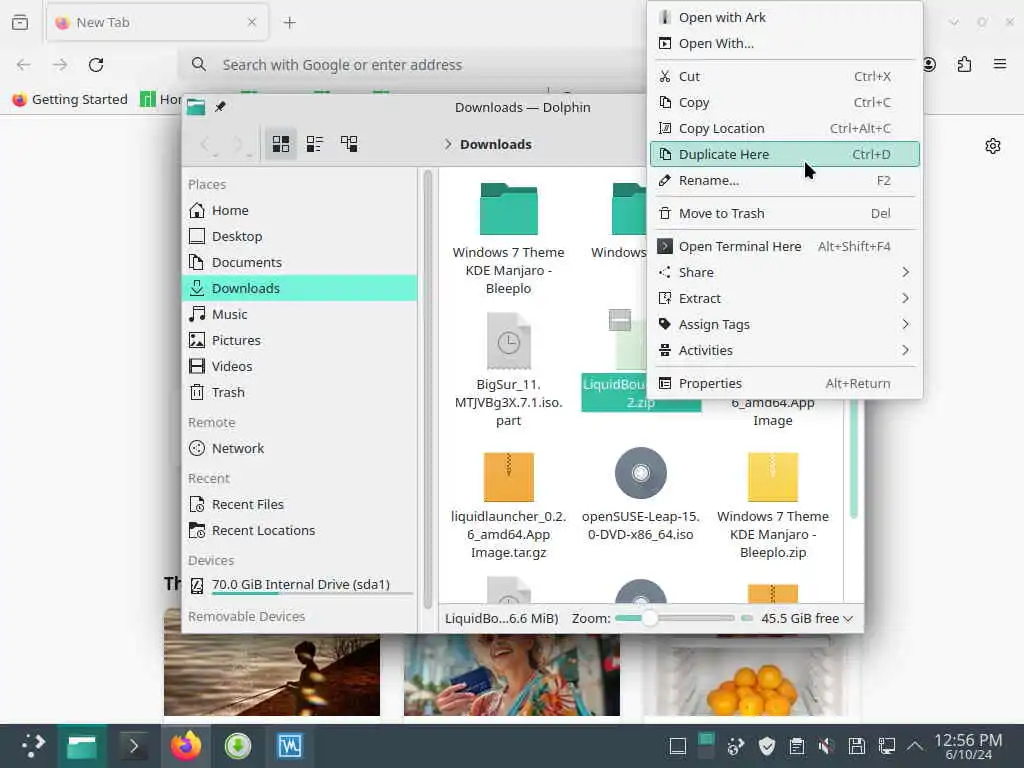Screen dimensions: 1024x768
Task: Open Network in Places panel
Action: click(300, 449)
